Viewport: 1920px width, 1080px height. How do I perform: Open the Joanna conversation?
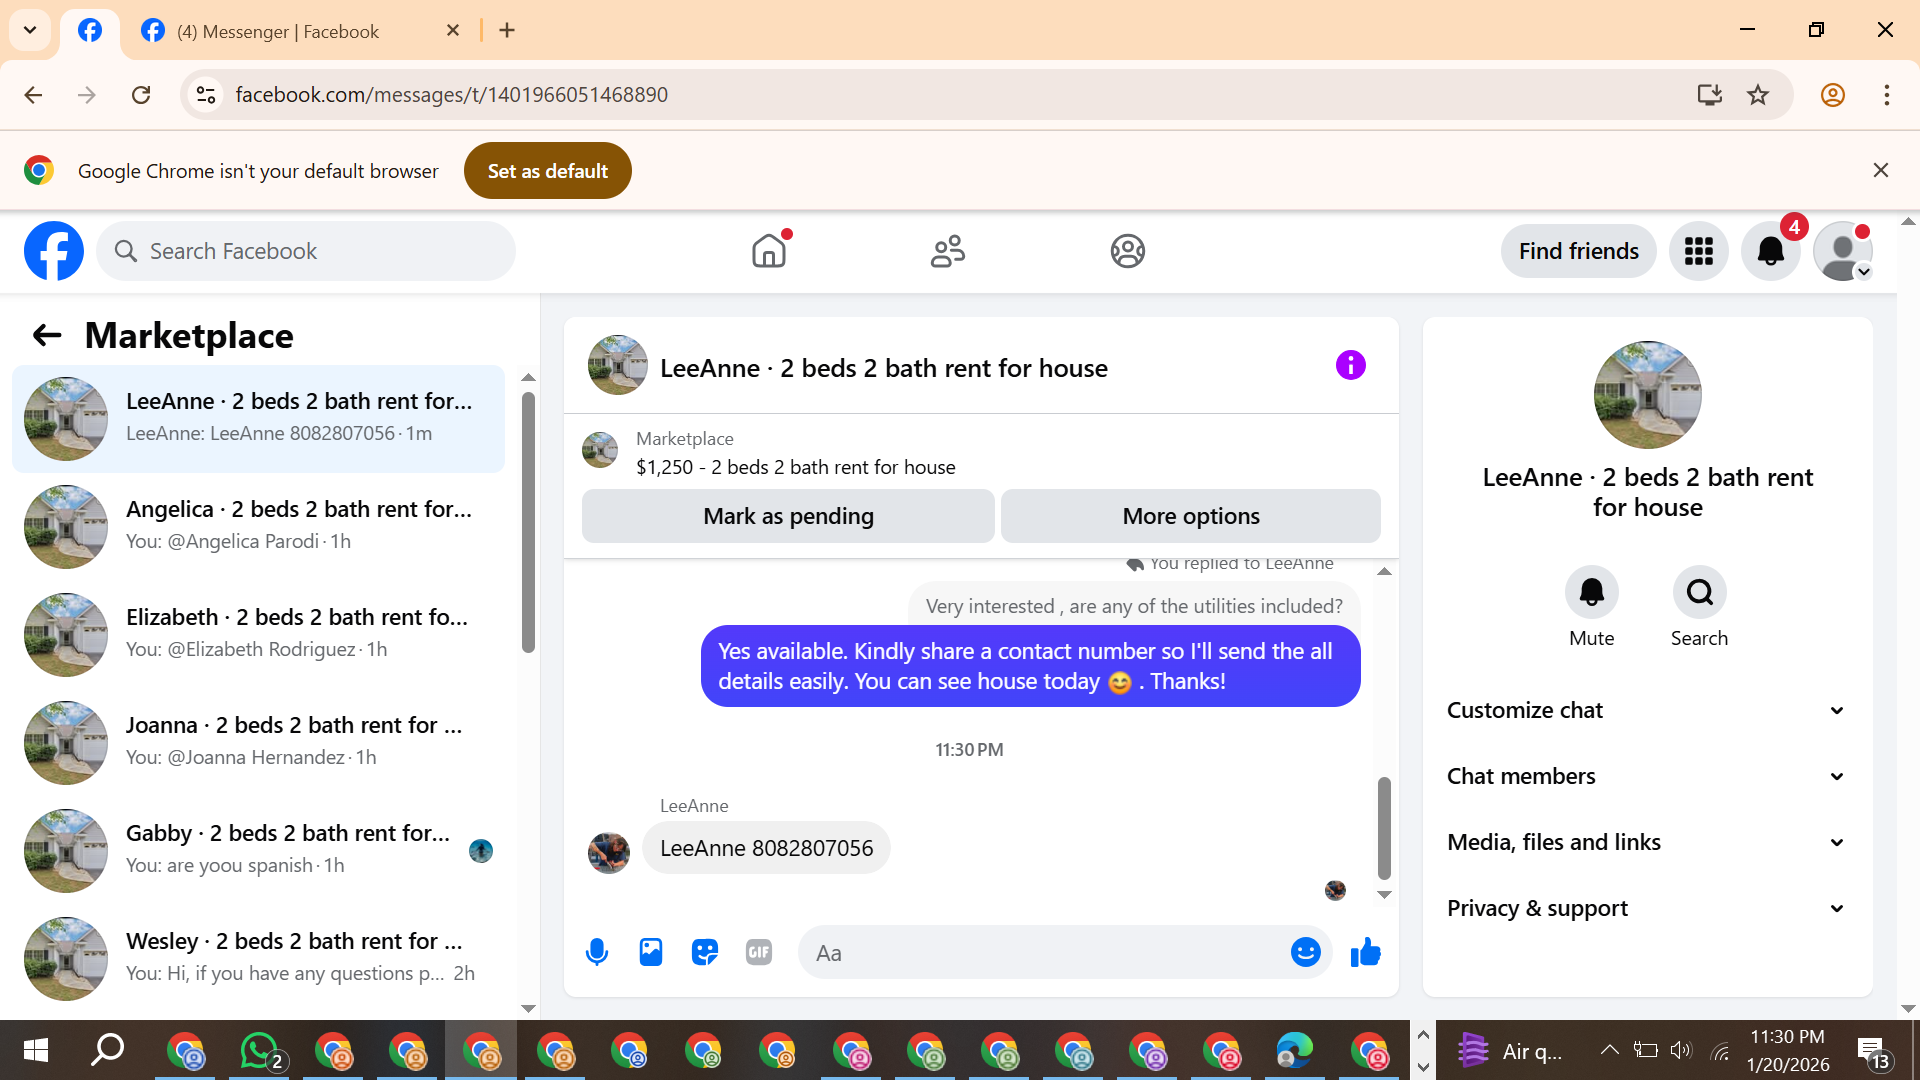[258, 742]
